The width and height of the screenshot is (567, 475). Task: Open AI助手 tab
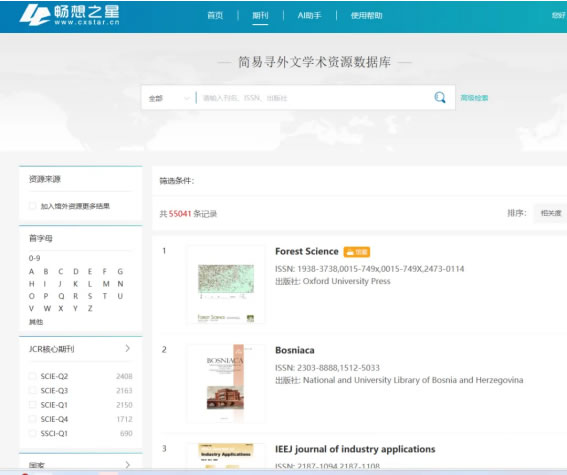click(309, 16)
